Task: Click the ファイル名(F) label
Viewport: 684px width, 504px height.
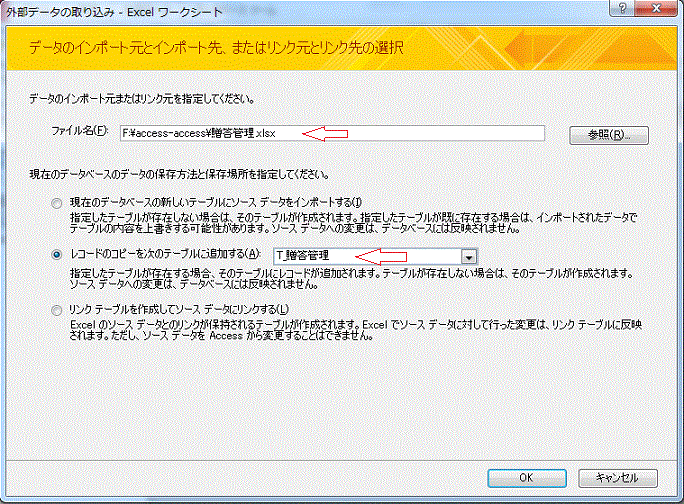Action: pos(79,130)
